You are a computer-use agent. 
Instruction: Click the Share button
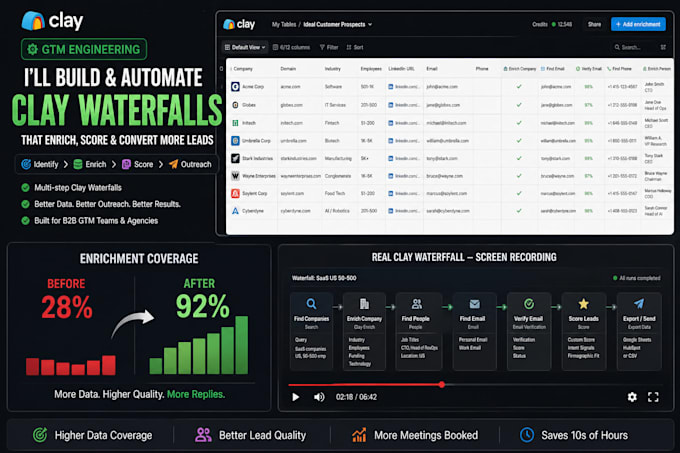pos(594,24)
